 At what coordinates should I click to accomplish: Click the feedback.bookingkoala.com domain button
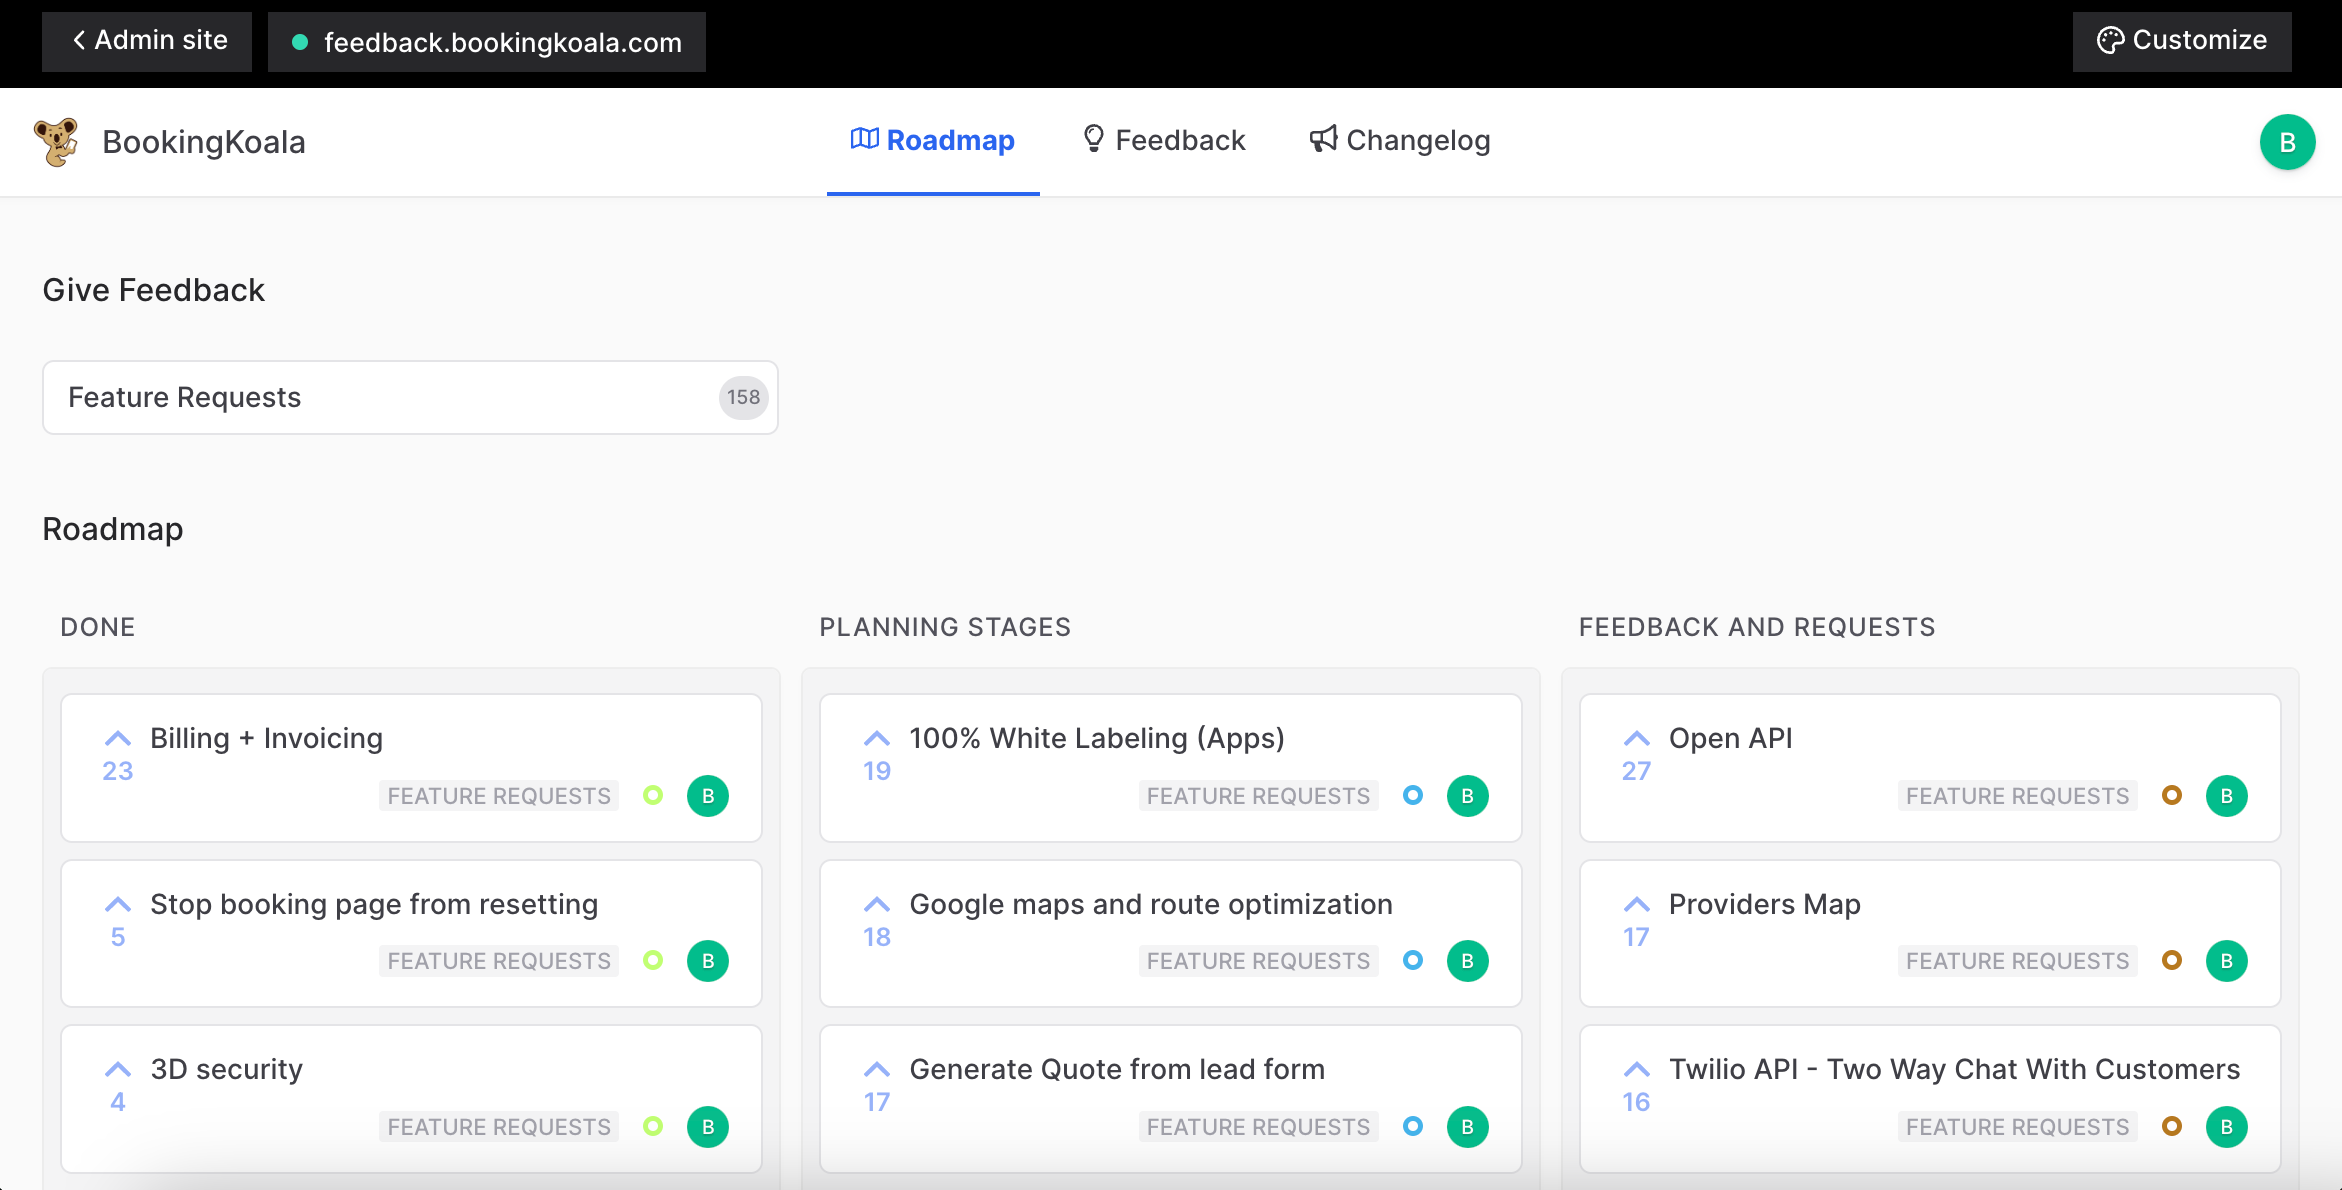pyautogui.click(x=487, y=42)
